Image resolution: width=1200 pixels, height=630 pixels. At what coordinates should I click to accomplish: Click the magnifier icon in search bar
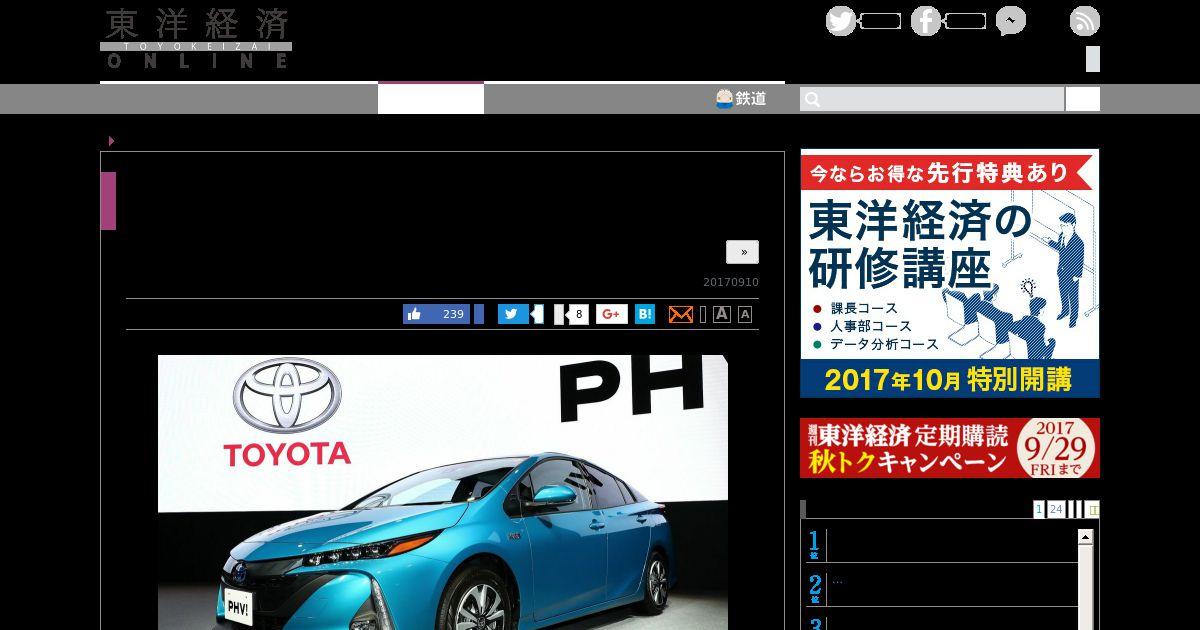click(x=813, y=99)
